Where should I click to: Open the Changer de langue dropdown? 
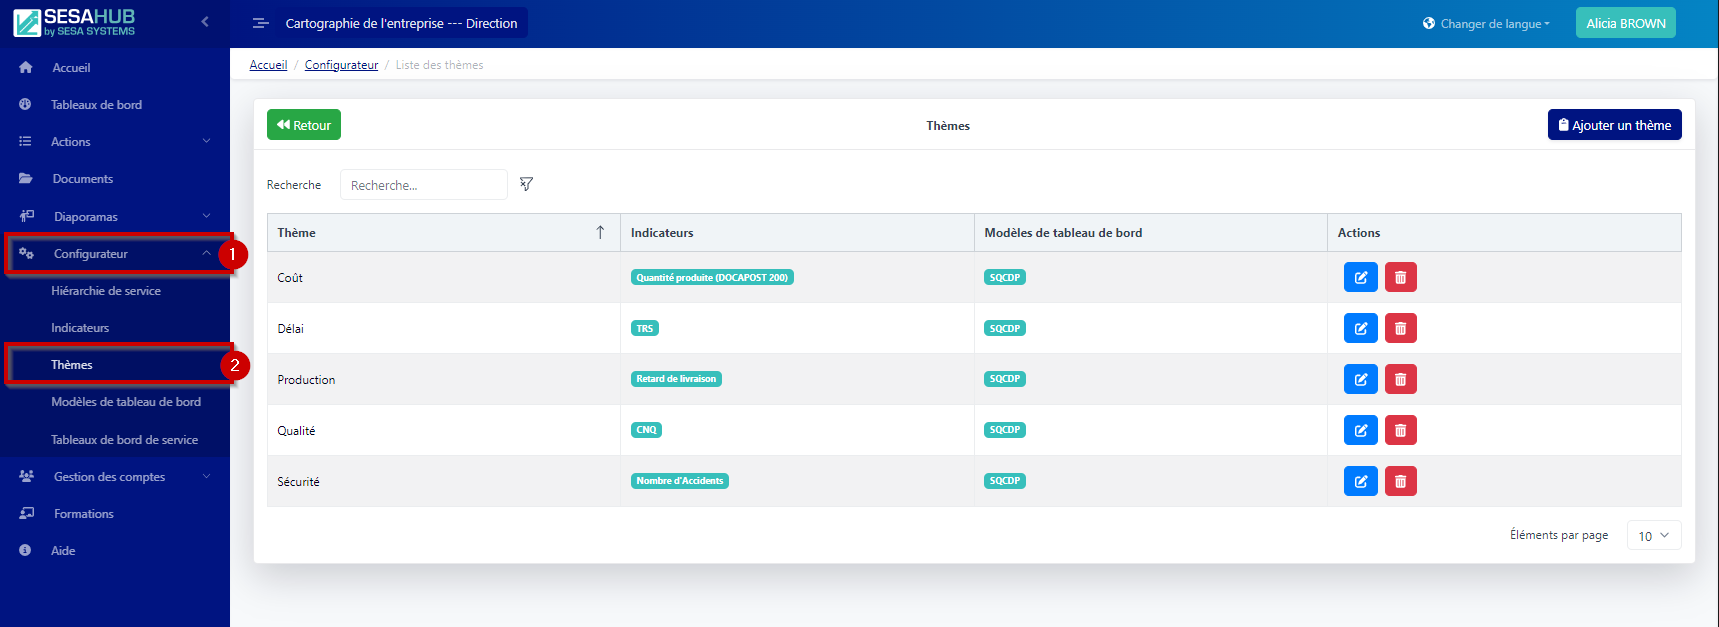pyautogui.click(x=1486, y=23)
